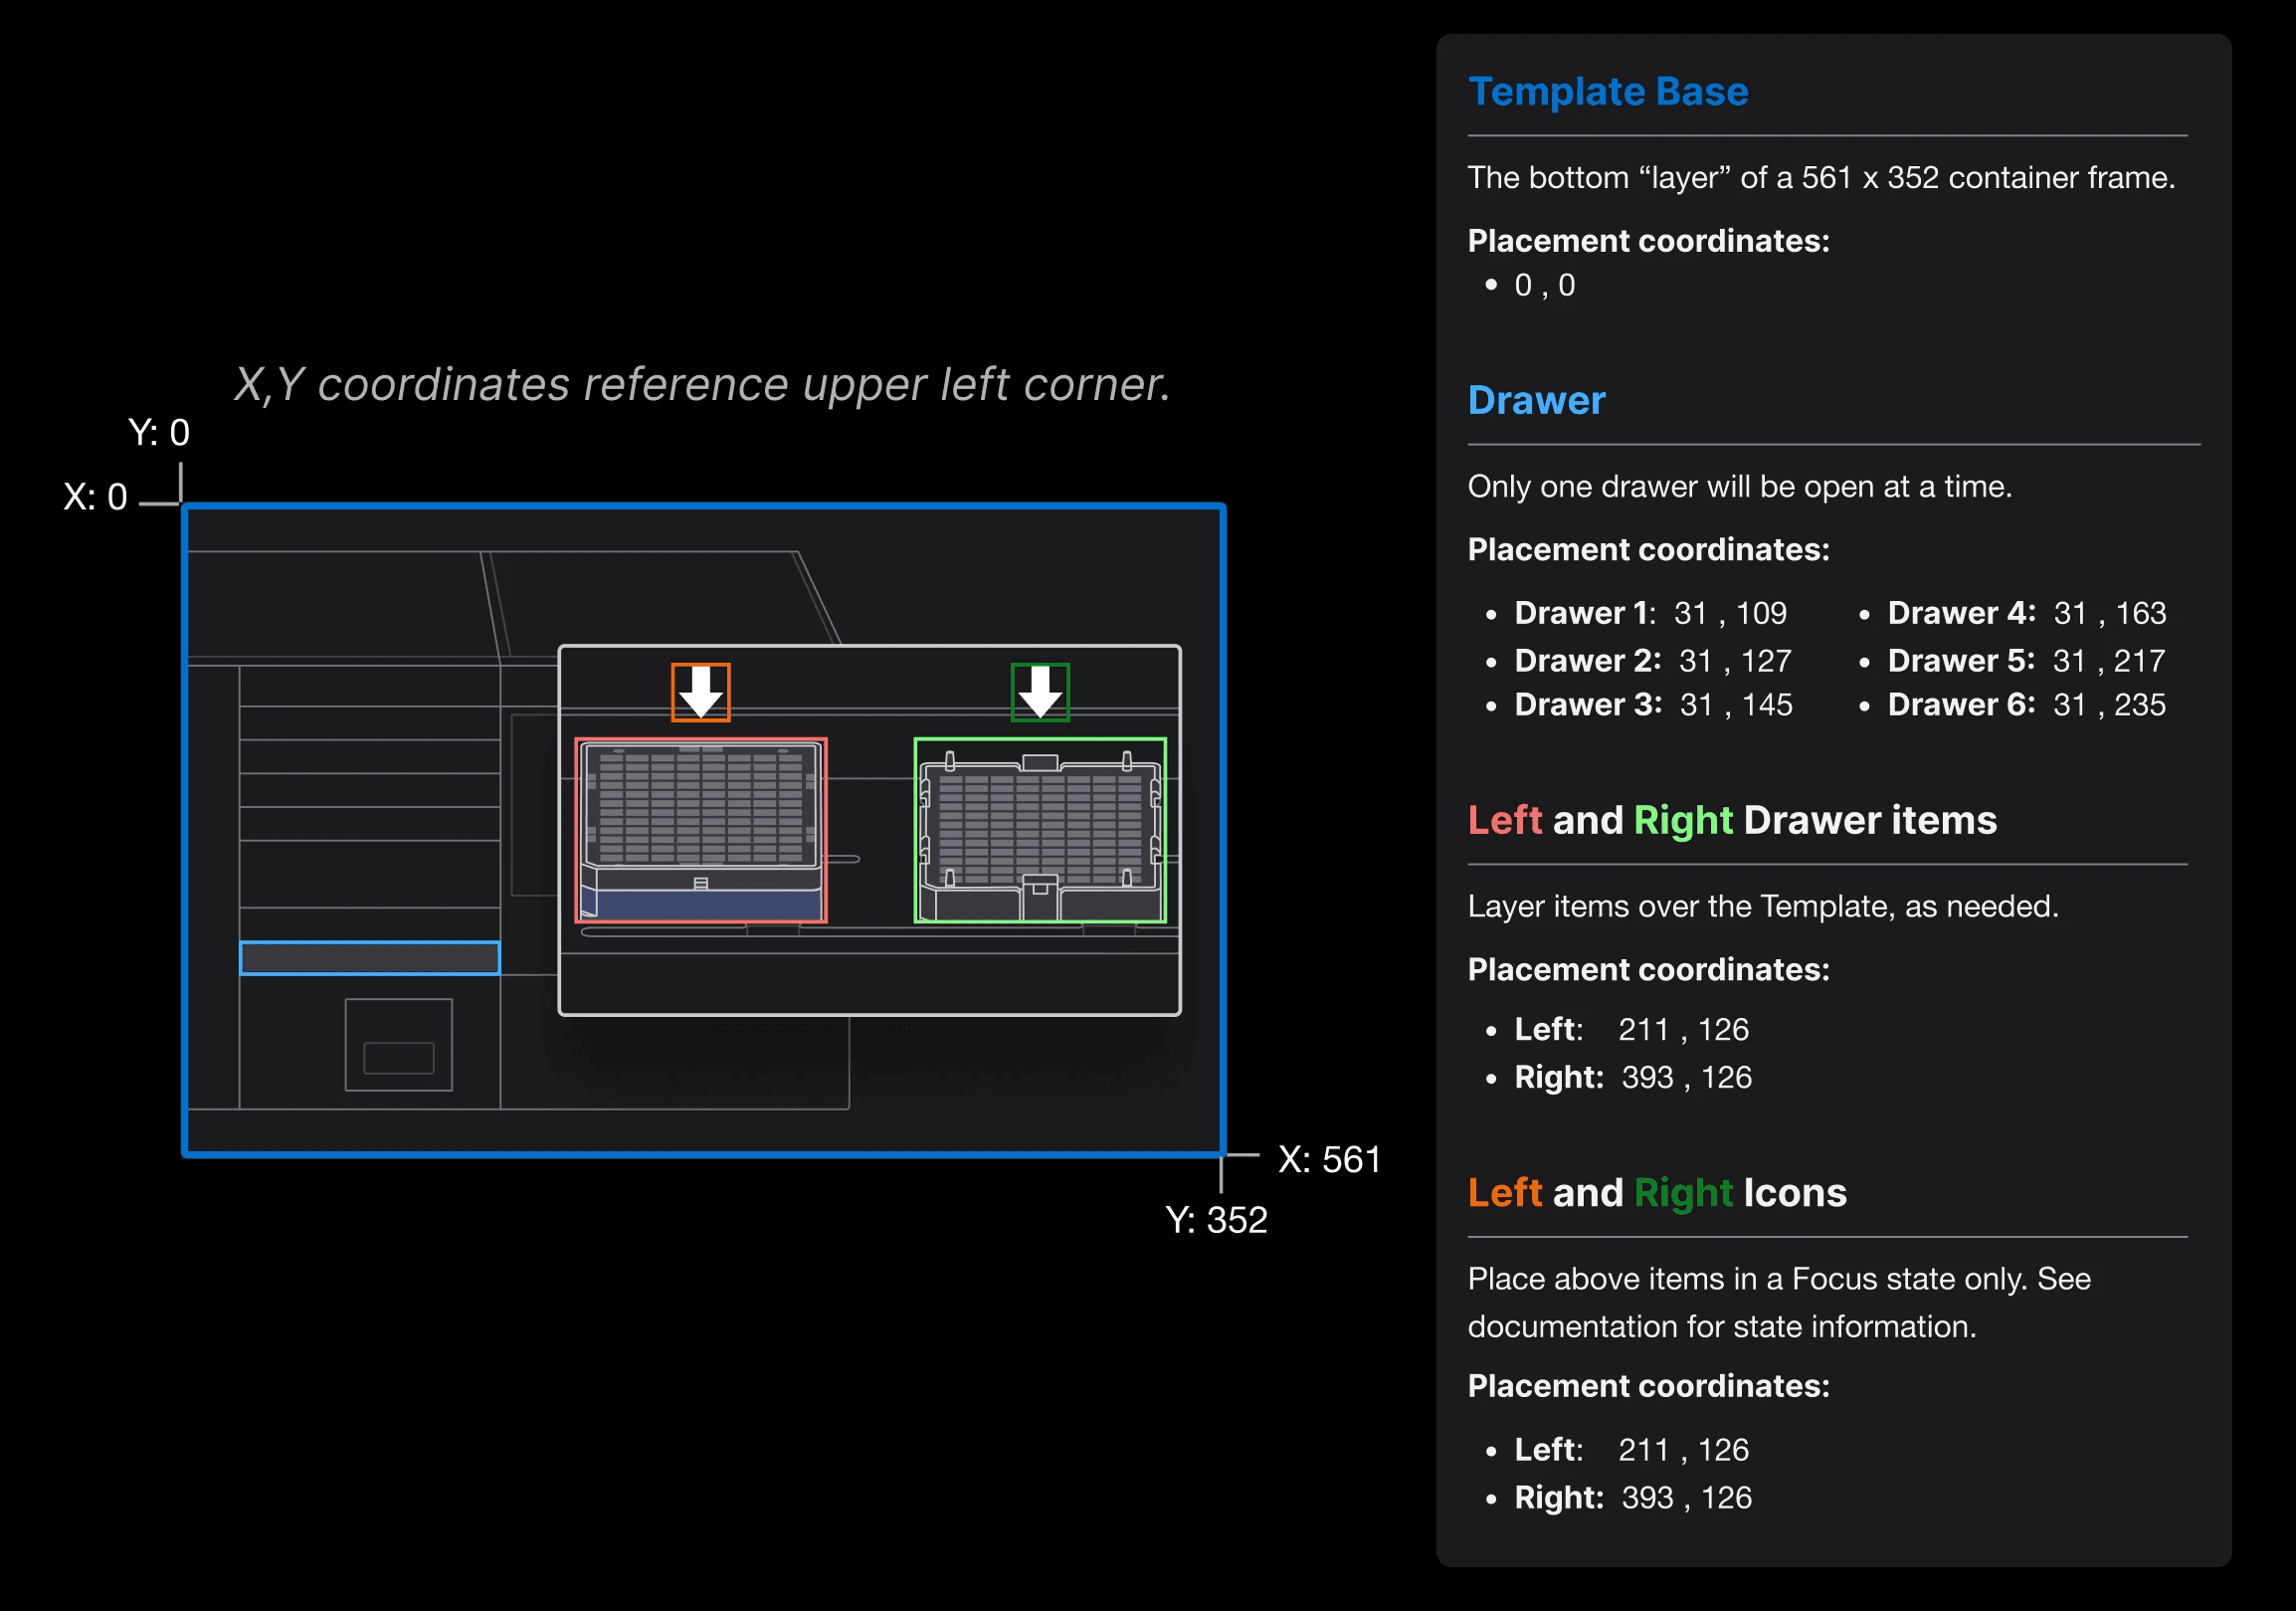2296x1611 pixels.
Task: Click the 'Drawer 5: 31 , 217' entry
Action: coord(2026,661)
